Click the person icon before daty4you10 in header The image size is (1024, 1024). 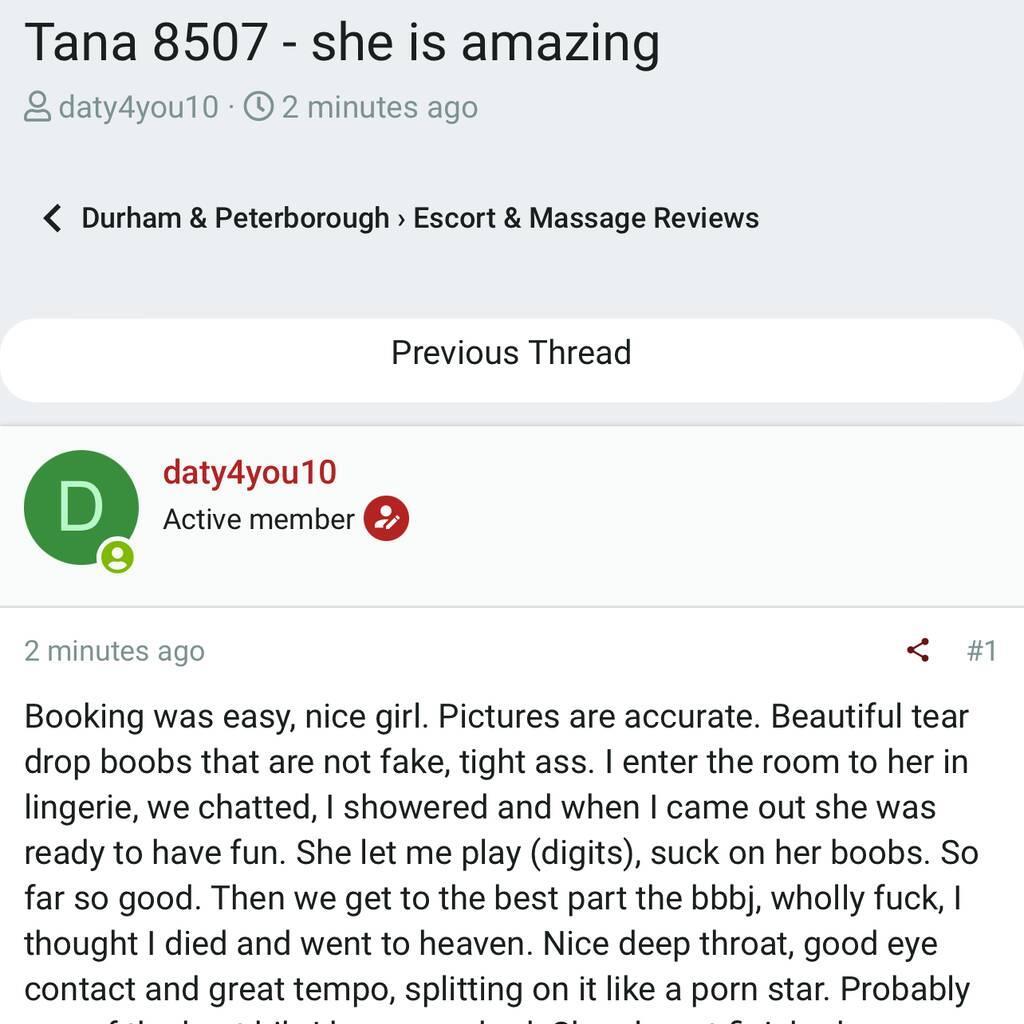point(36,106)
